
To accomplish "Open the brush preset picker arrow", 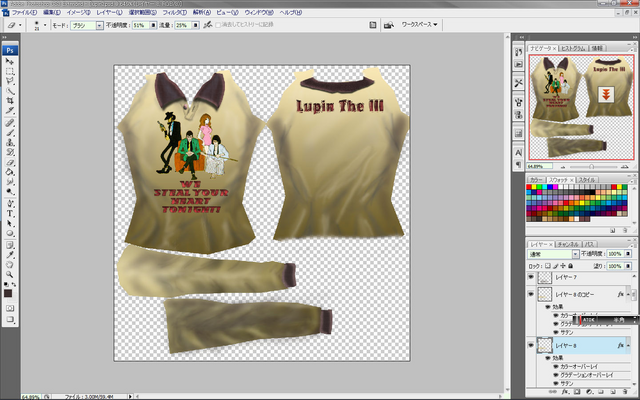I will pyautogui.click(x=45, y=25).
